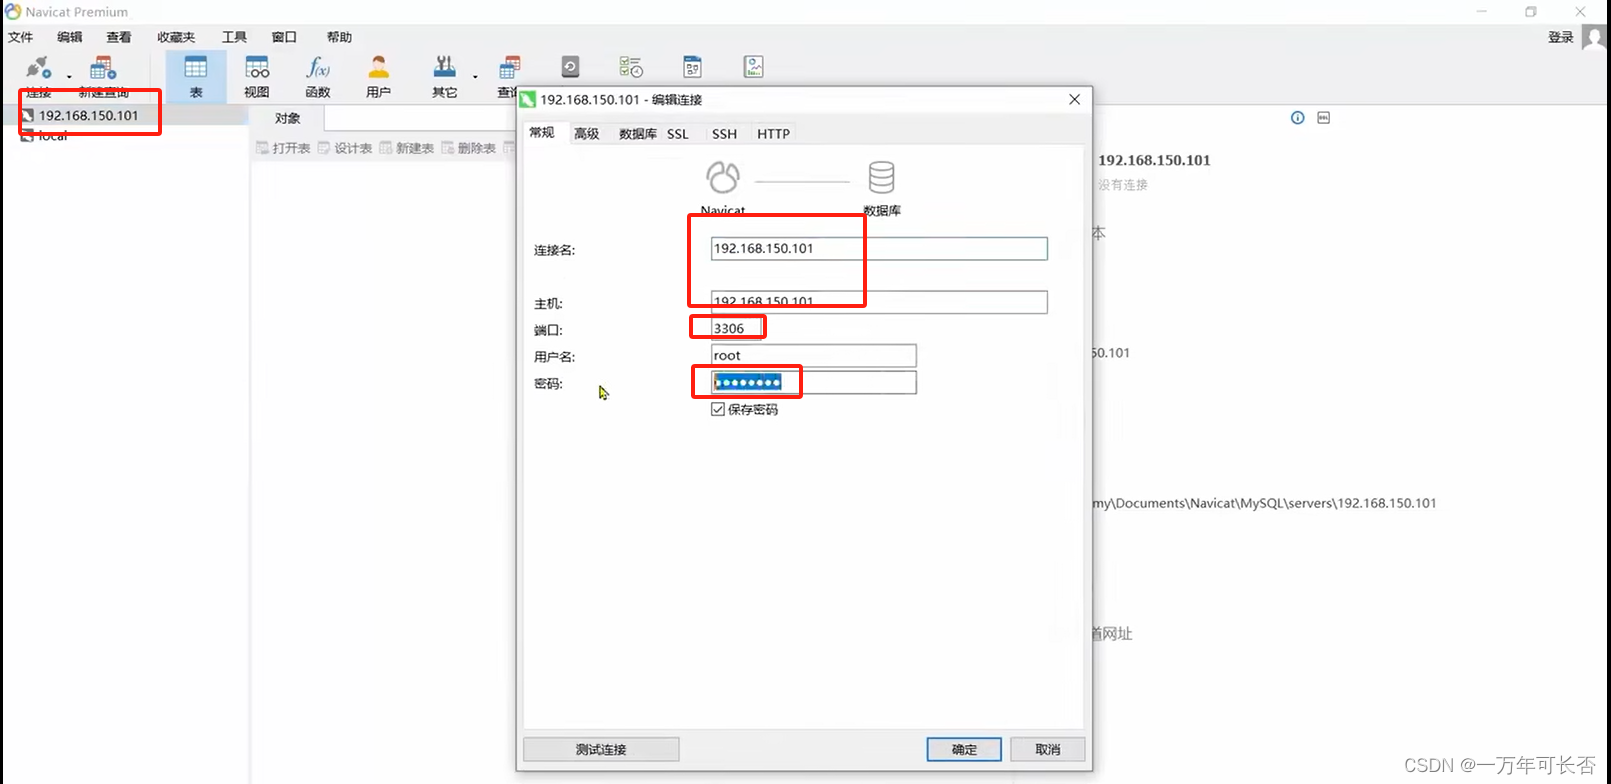Click 设计表 (Design Table) in object toolbar
Viewport: 1611px width, 784px height.
pos(345,148)
